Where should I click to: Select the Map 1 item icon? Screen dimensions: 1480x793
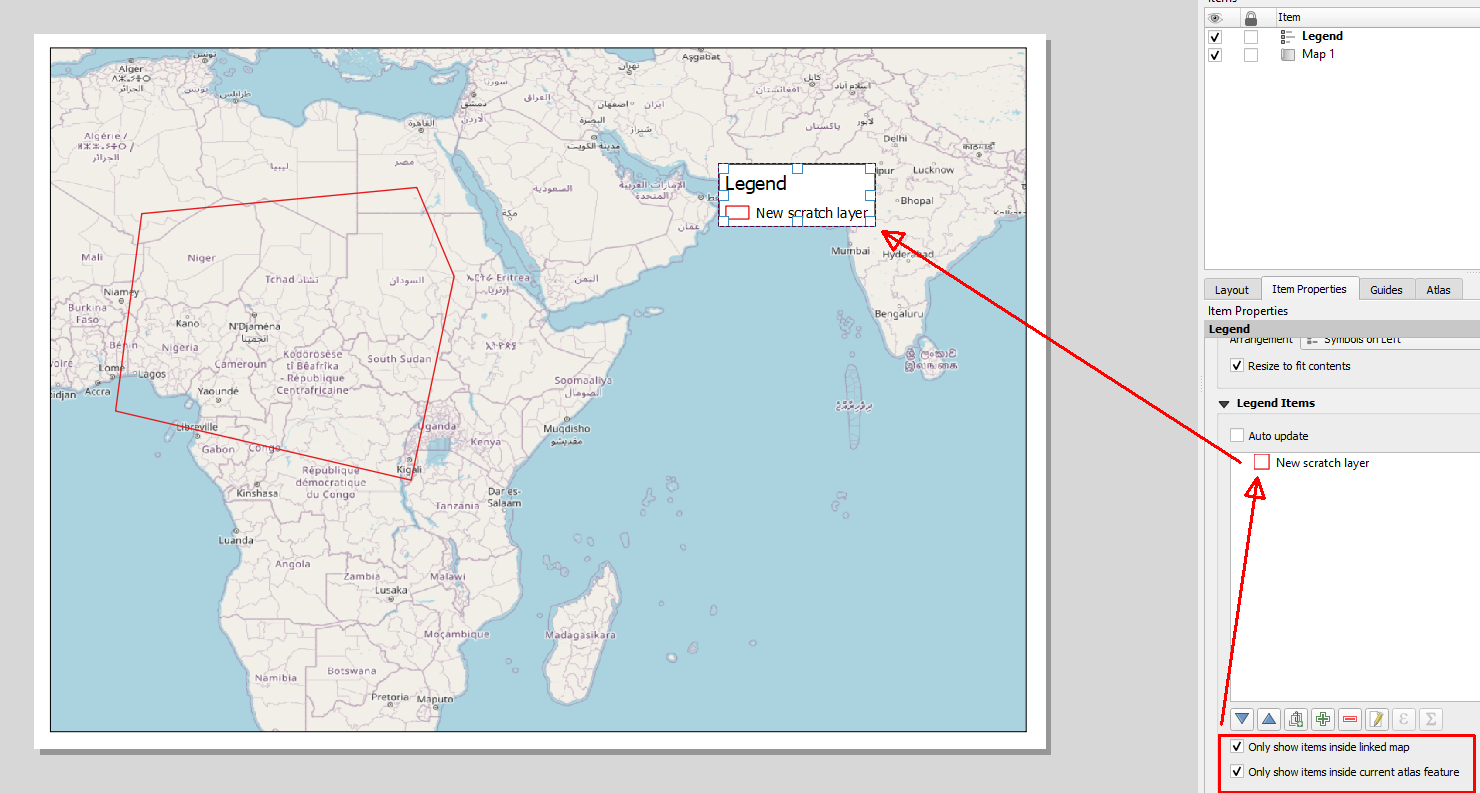point(1287,54)
